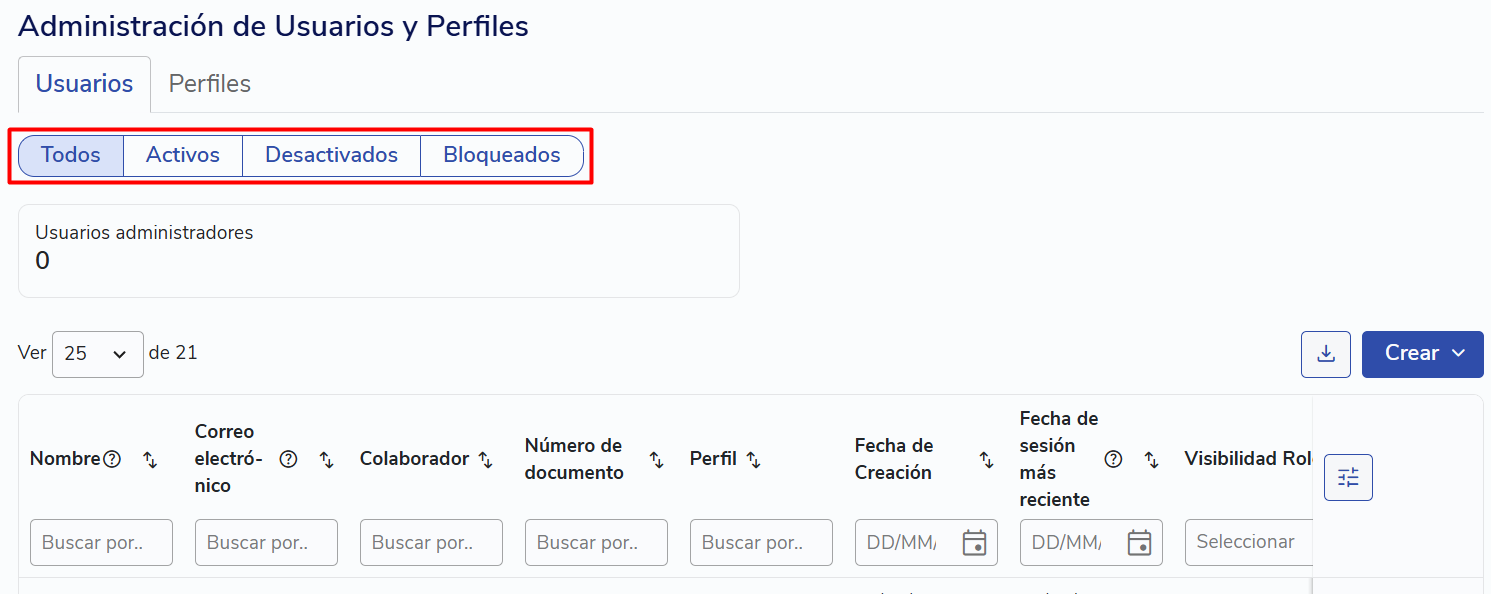Filter users by Activos
This screenshot has width=1491, height=594.
(x=183, y=156)
